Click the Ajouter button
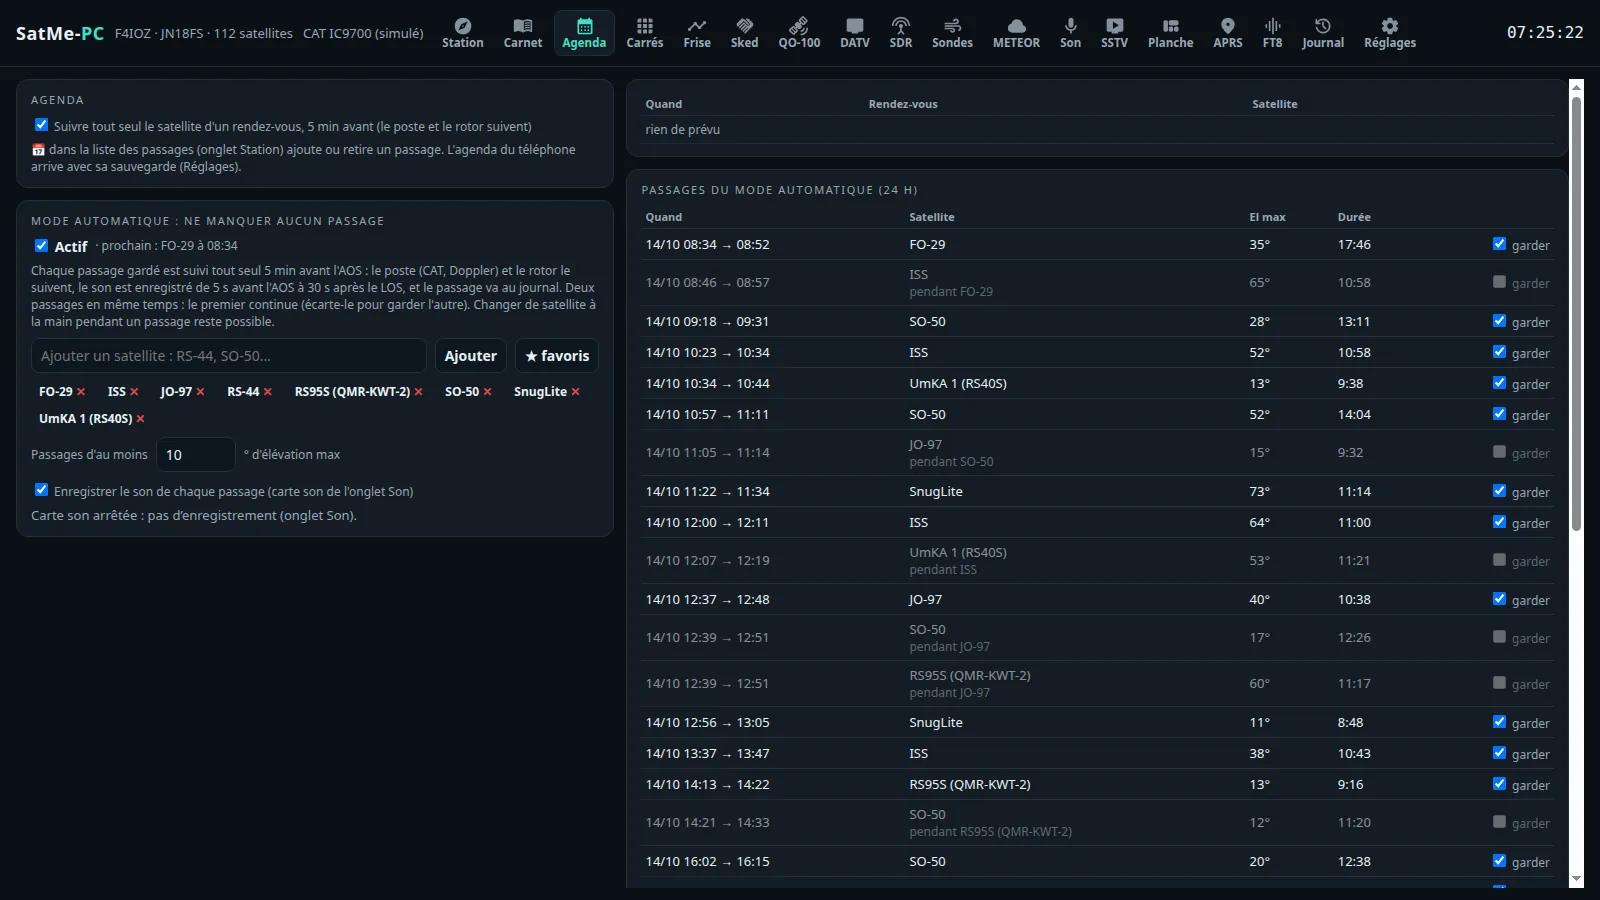Screen dimensions: 1600x900 pos(470,356)
